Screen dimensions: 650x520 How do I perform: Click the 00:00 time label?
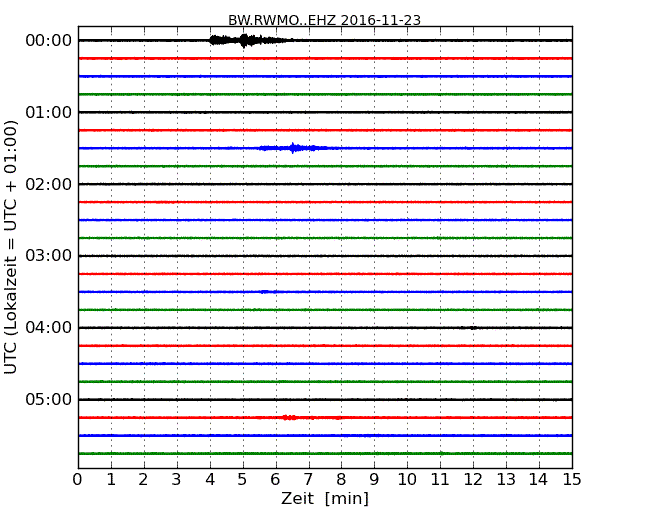pos(49,41)
